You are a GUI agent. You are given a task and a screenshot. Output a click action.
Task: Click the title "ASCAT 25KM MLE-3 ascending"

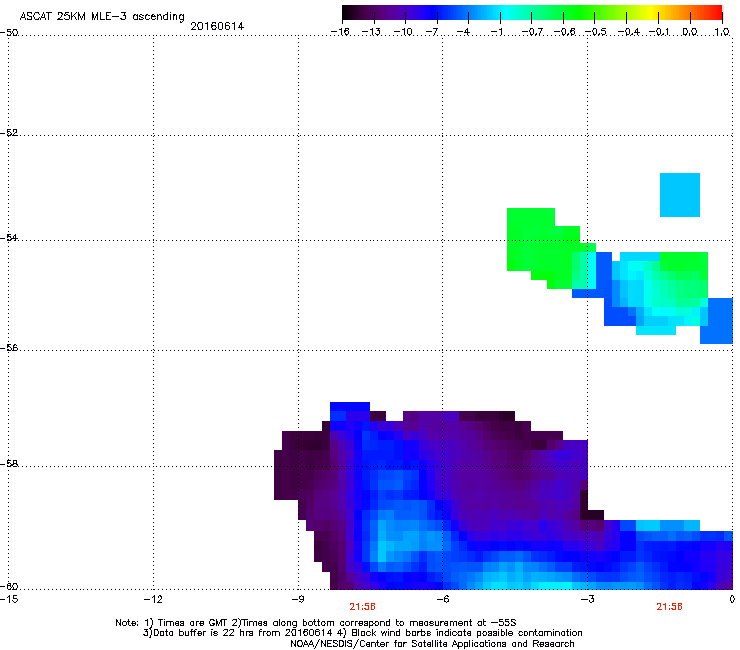coord(102,16)
